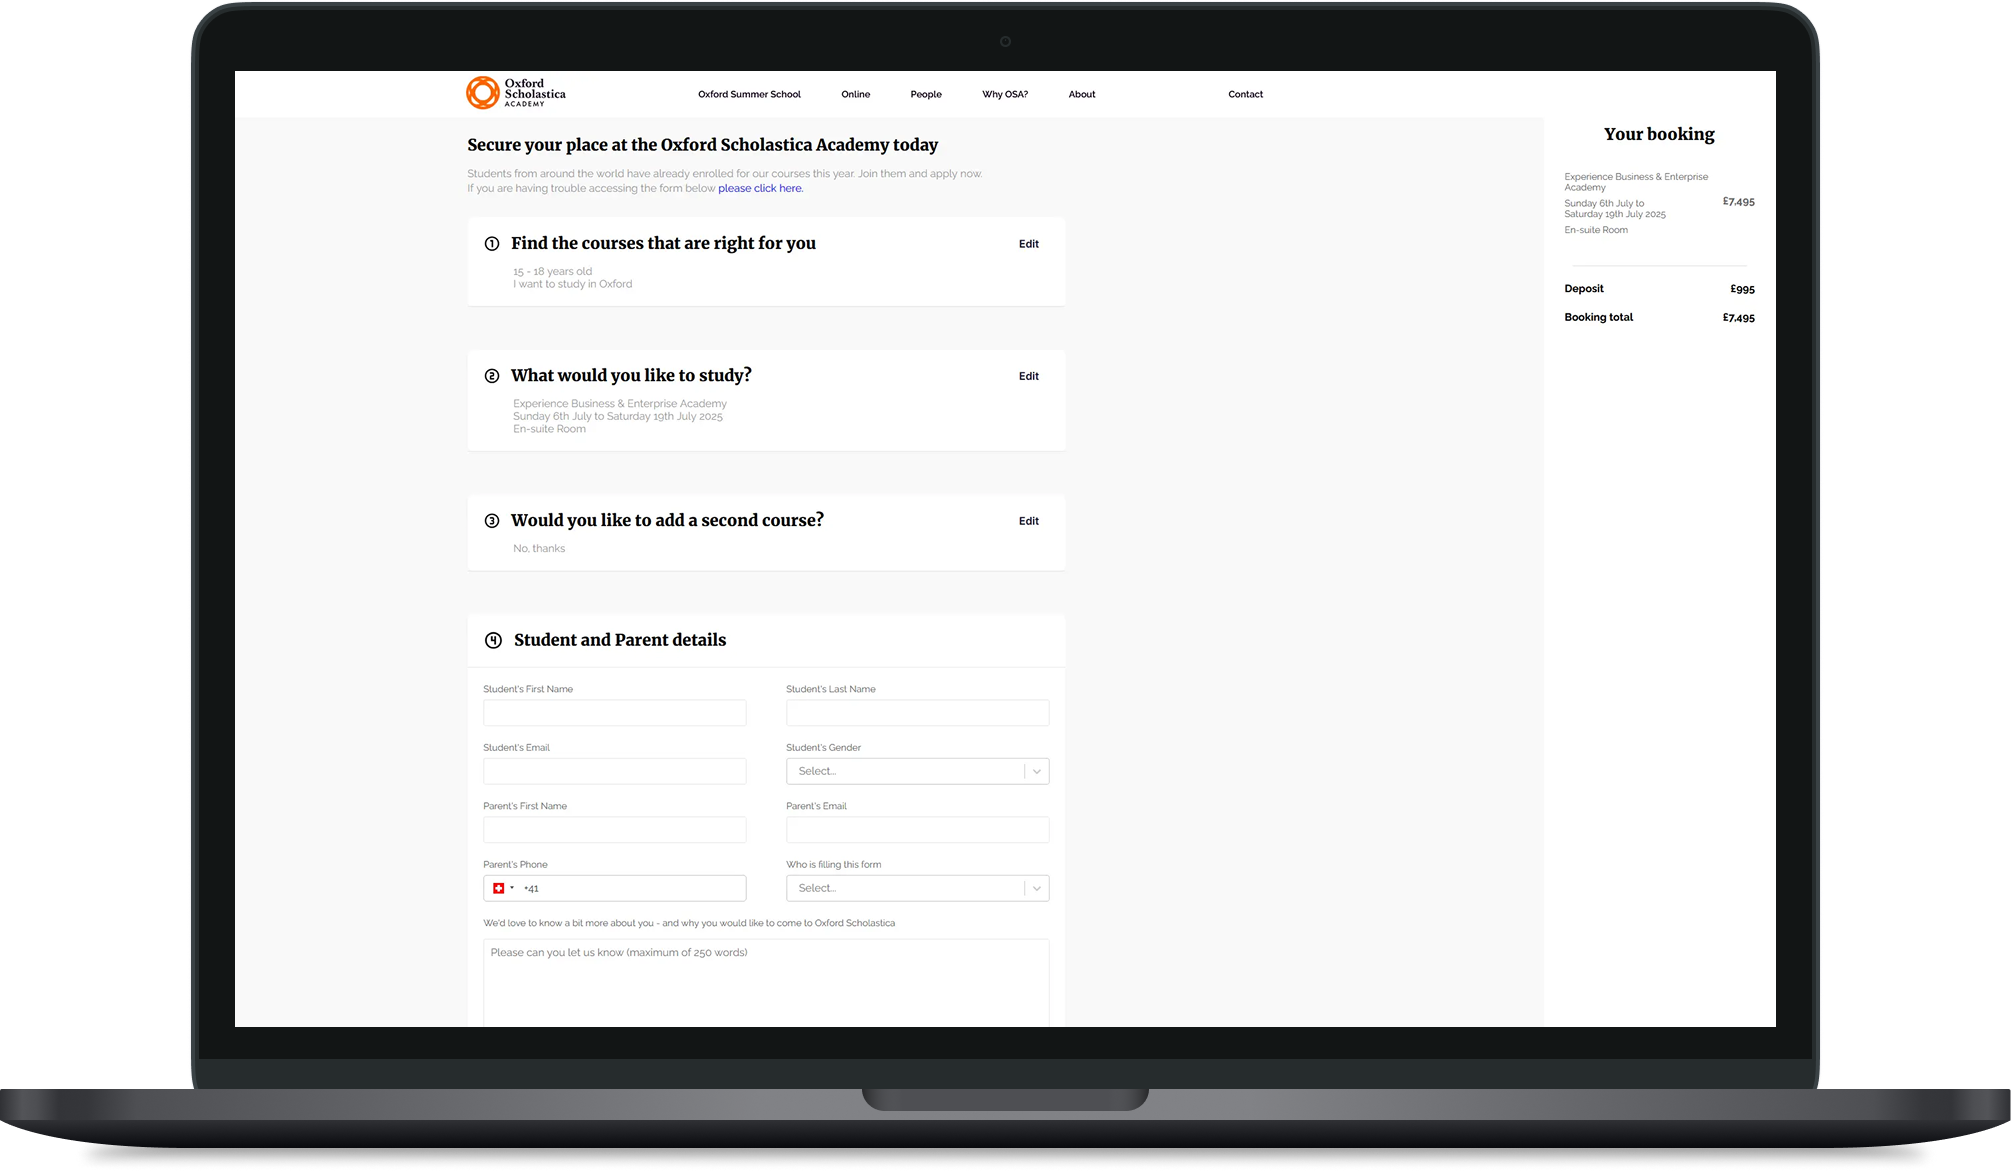Click the step 1 circled number icon

coord(492,244)
